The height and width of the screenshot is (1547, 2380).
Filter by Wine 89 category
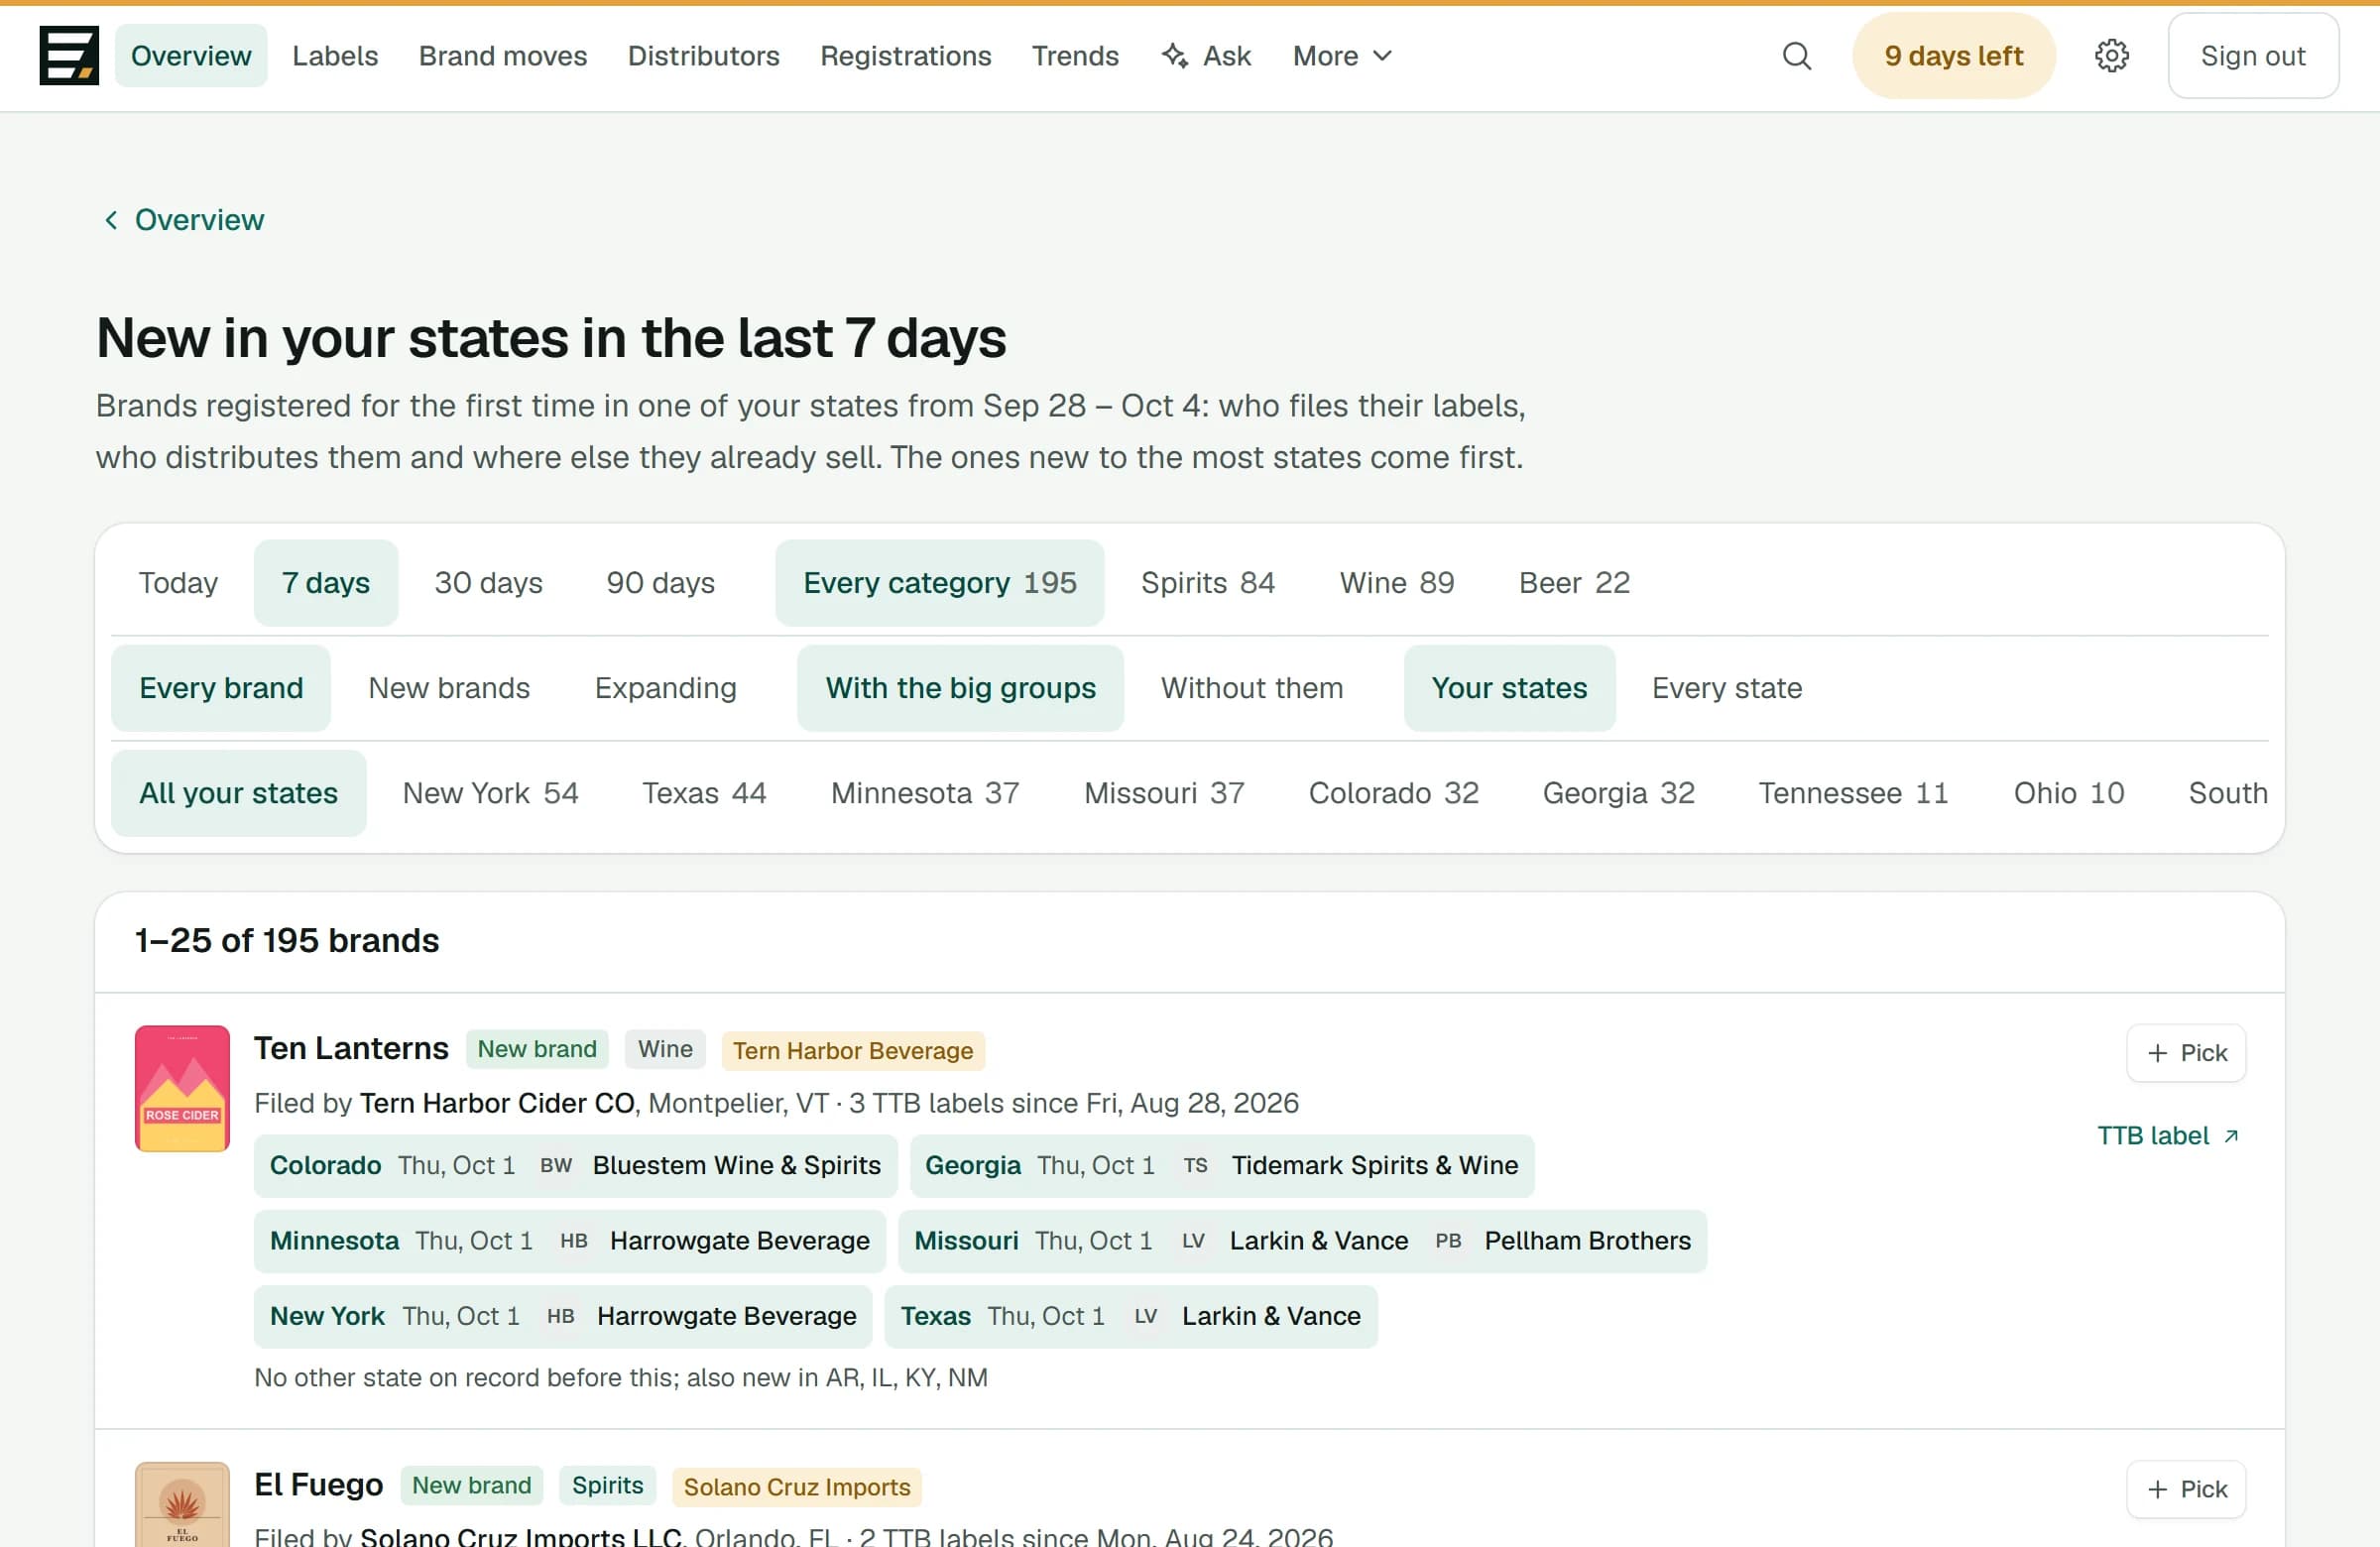(x=1396, y=583)
